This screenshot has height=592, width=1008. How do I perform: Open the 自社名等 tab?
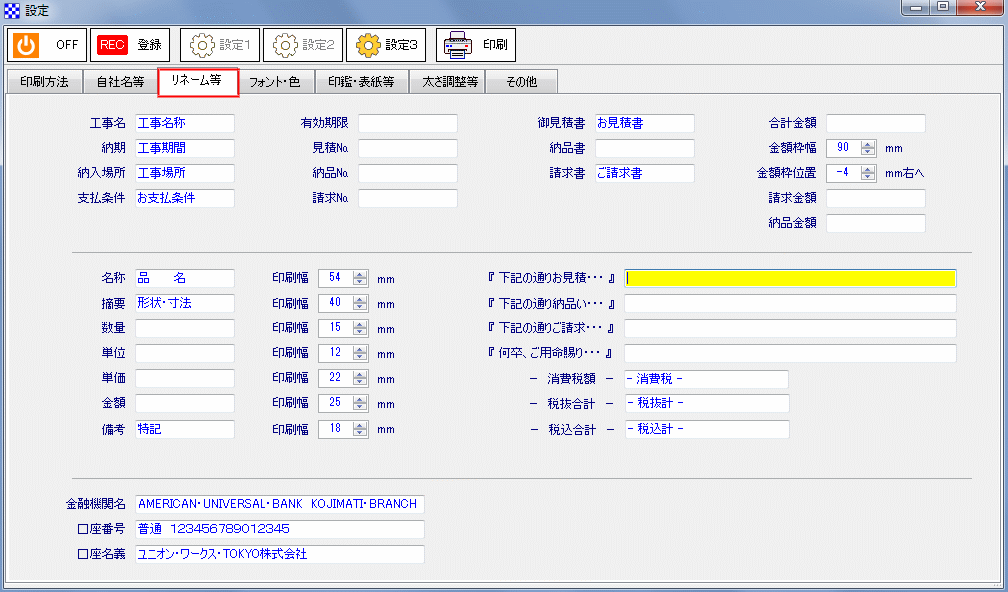[120, 82]
